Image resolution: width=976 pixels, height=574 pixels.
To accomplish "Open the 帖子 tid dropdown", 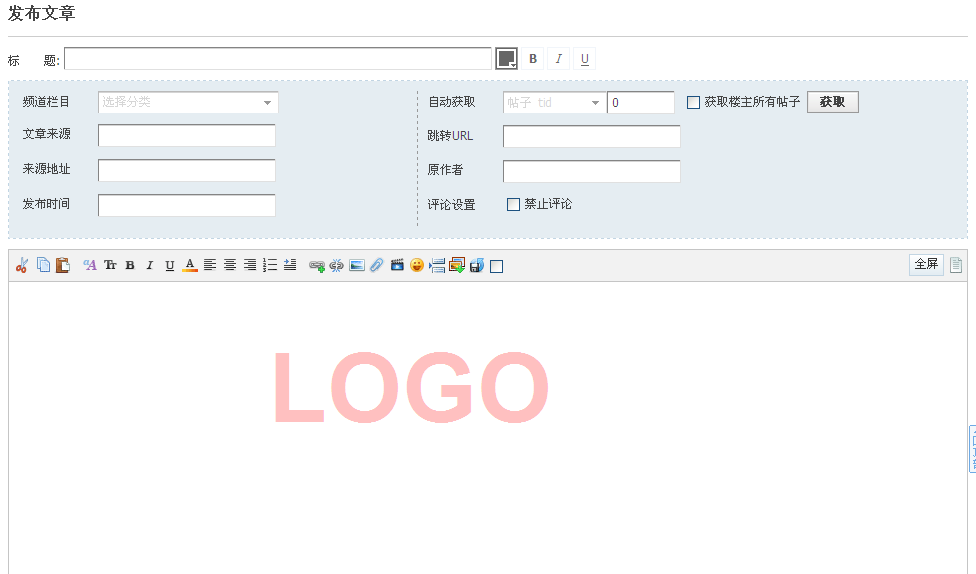I will click(x=555, y=103).
